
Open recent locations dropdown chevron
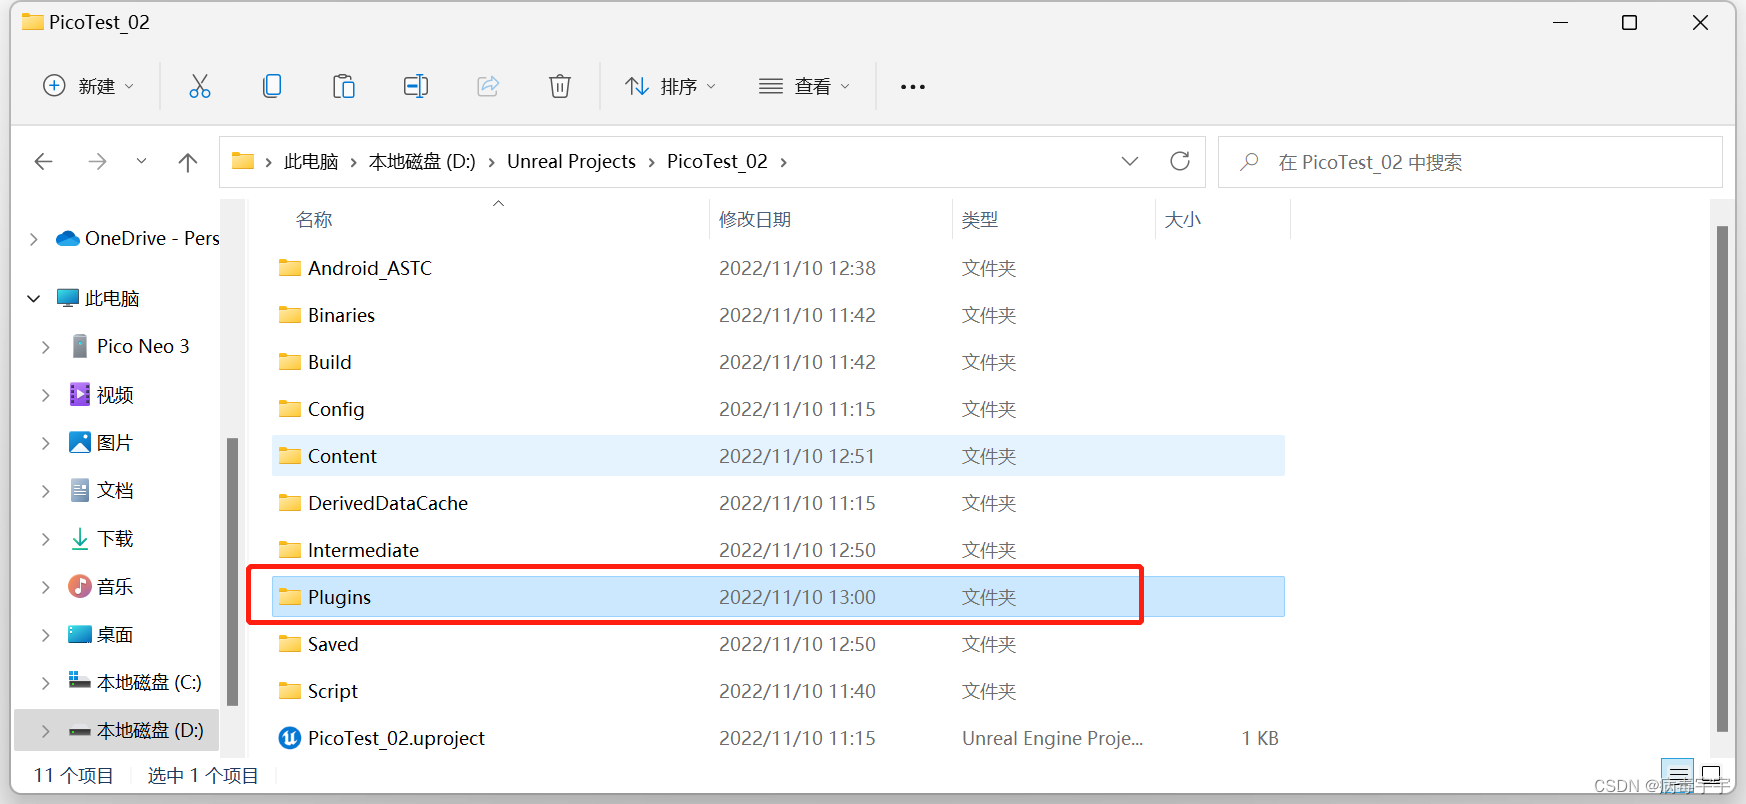pos(141,161)
